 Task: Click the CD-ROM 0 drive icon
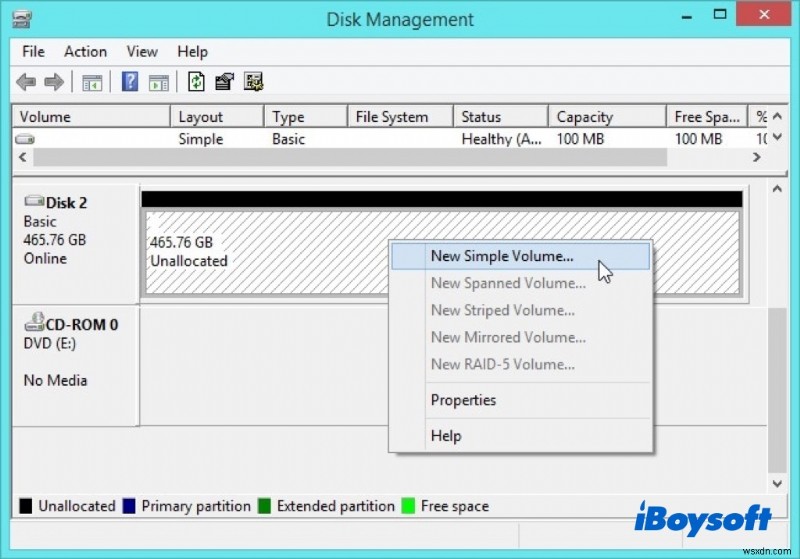[34, 322]
